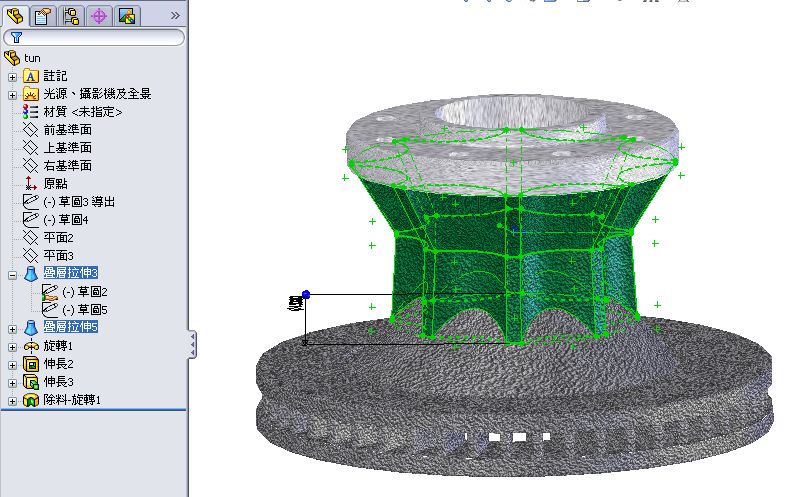
Task: Collapse the 疊層拉伸3 feature node
Action: pyautogui.click(x=12, y=275)
